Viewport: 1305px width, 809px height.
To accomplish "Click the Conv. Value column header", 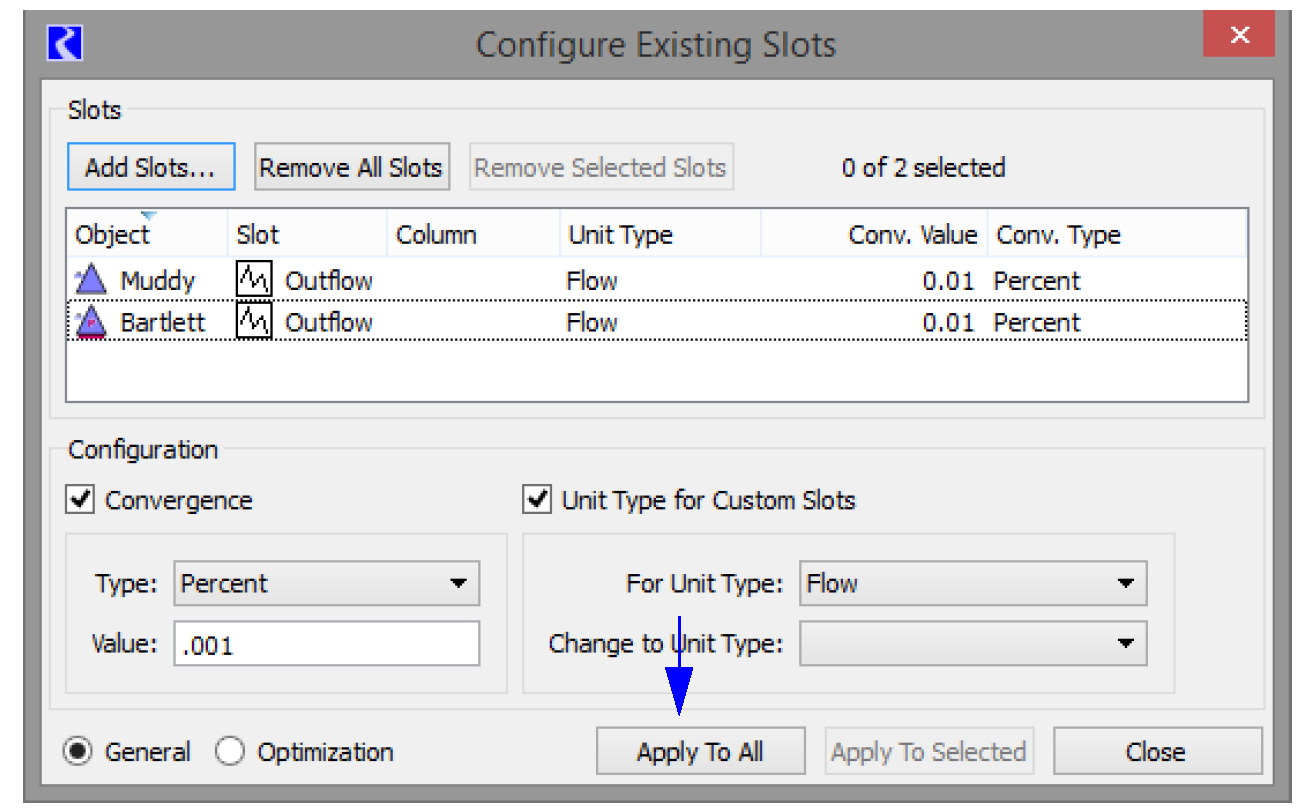I will [911, 235].
